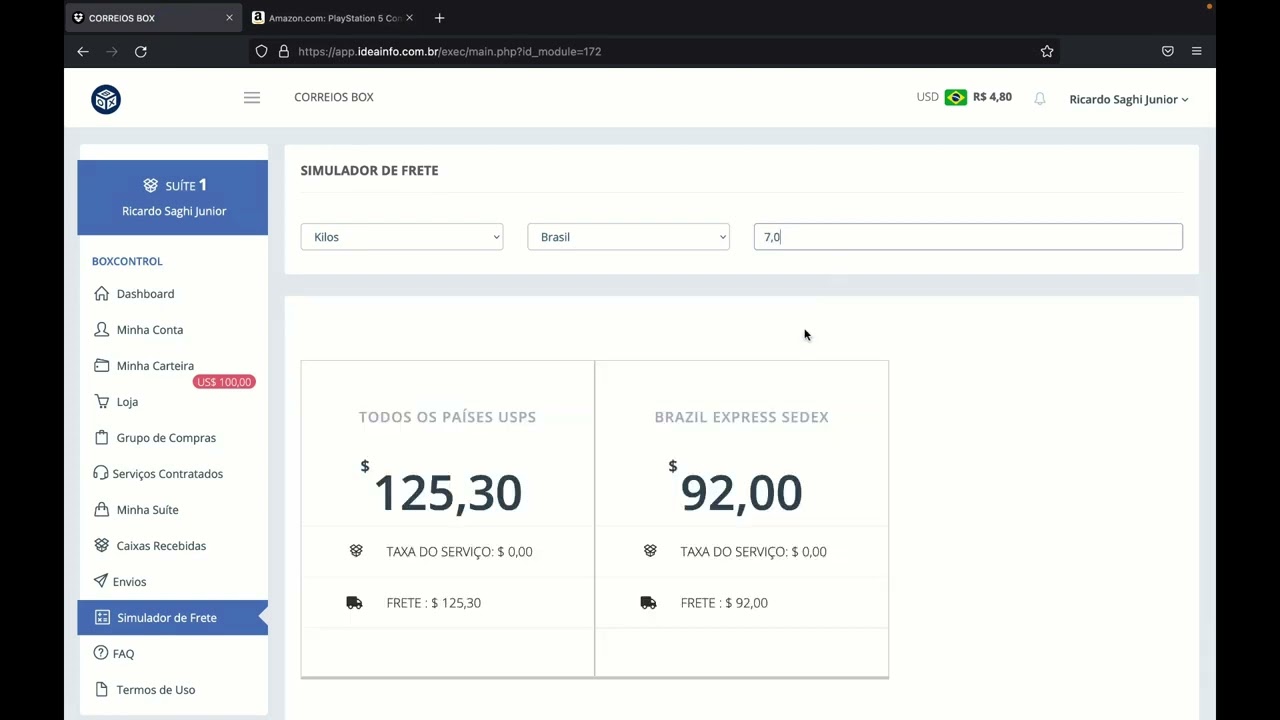The height and width of the screenshot is (720, 1280).
Task: Click the Correios Box logo icon
Action: 106,99
